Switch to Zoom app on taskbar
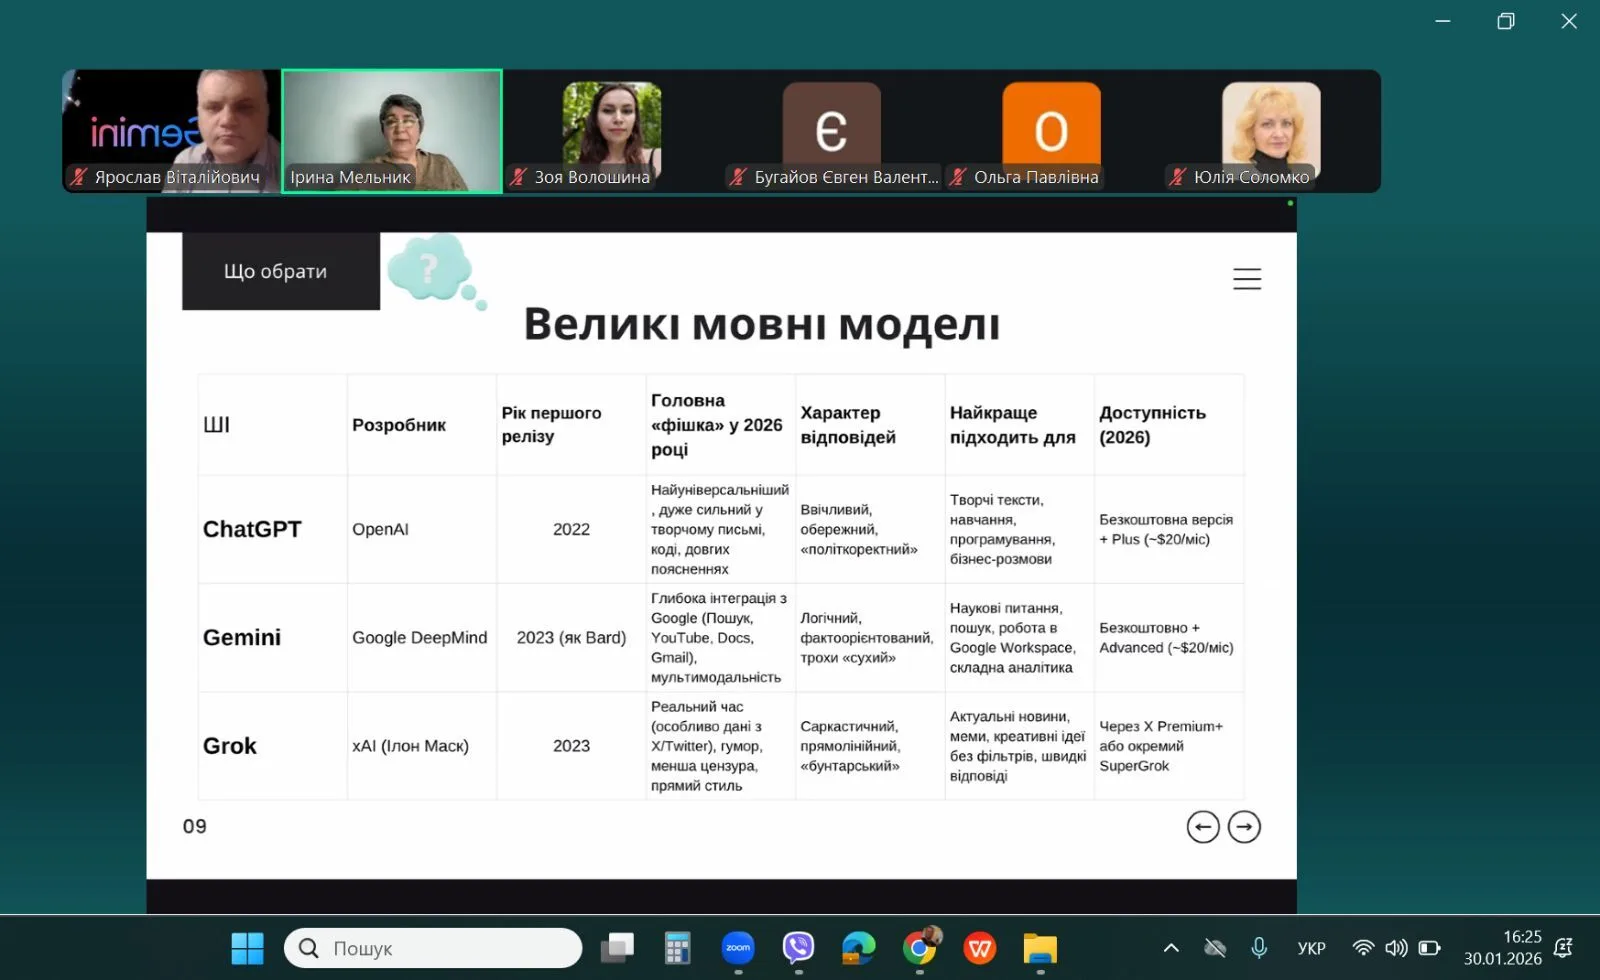The height and width of the screenshot is (980, 1600). pyautogui.click(x=738, y=948)
